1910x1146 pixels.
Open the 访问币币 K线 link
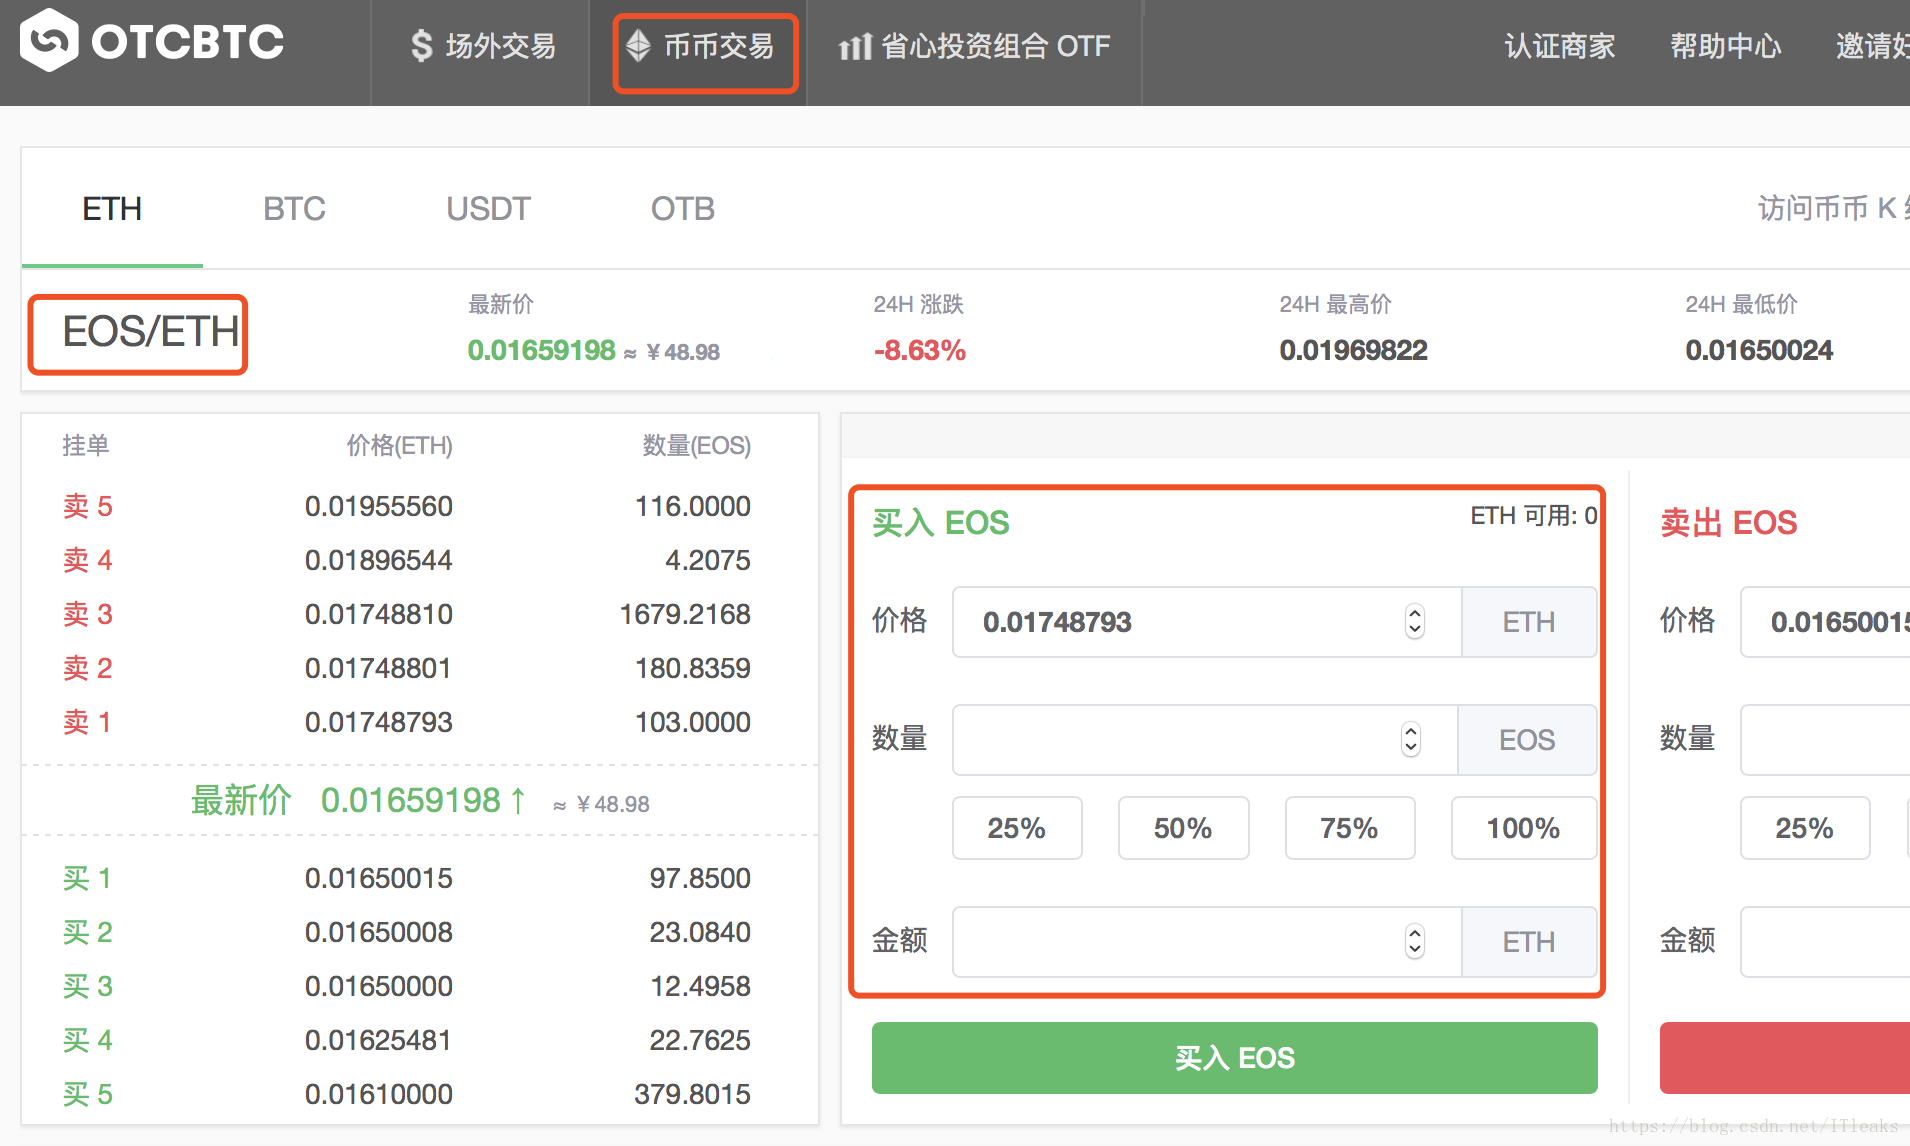pos(1833,208)
